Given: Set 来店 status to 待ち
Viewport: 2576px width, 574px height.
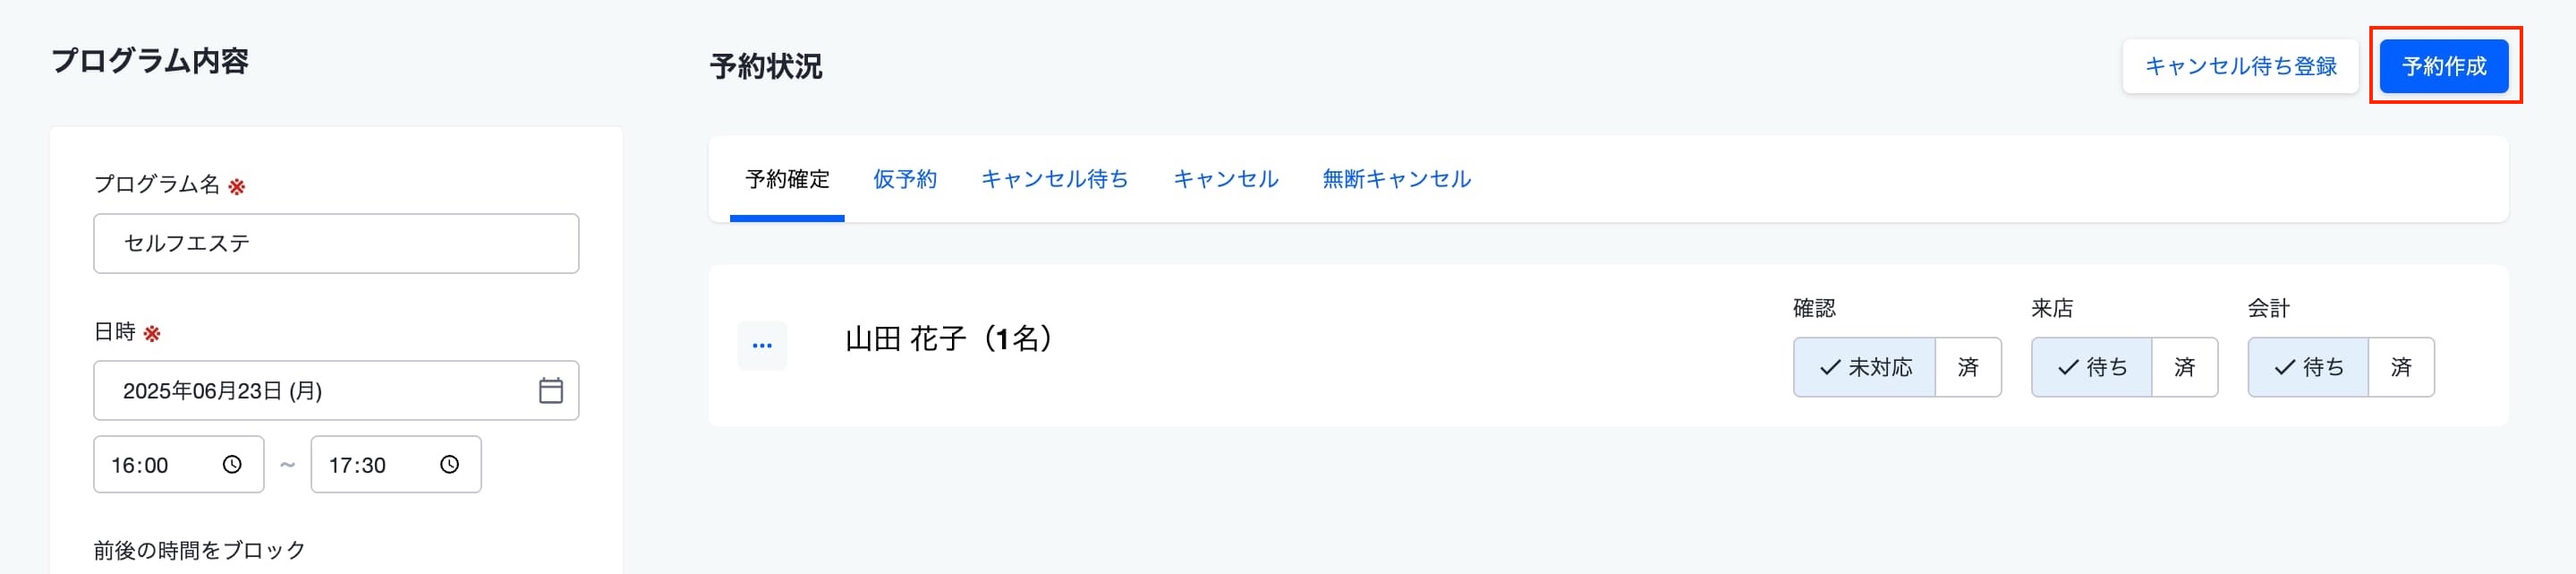Looking at the screenshot, I should 2091,367.
